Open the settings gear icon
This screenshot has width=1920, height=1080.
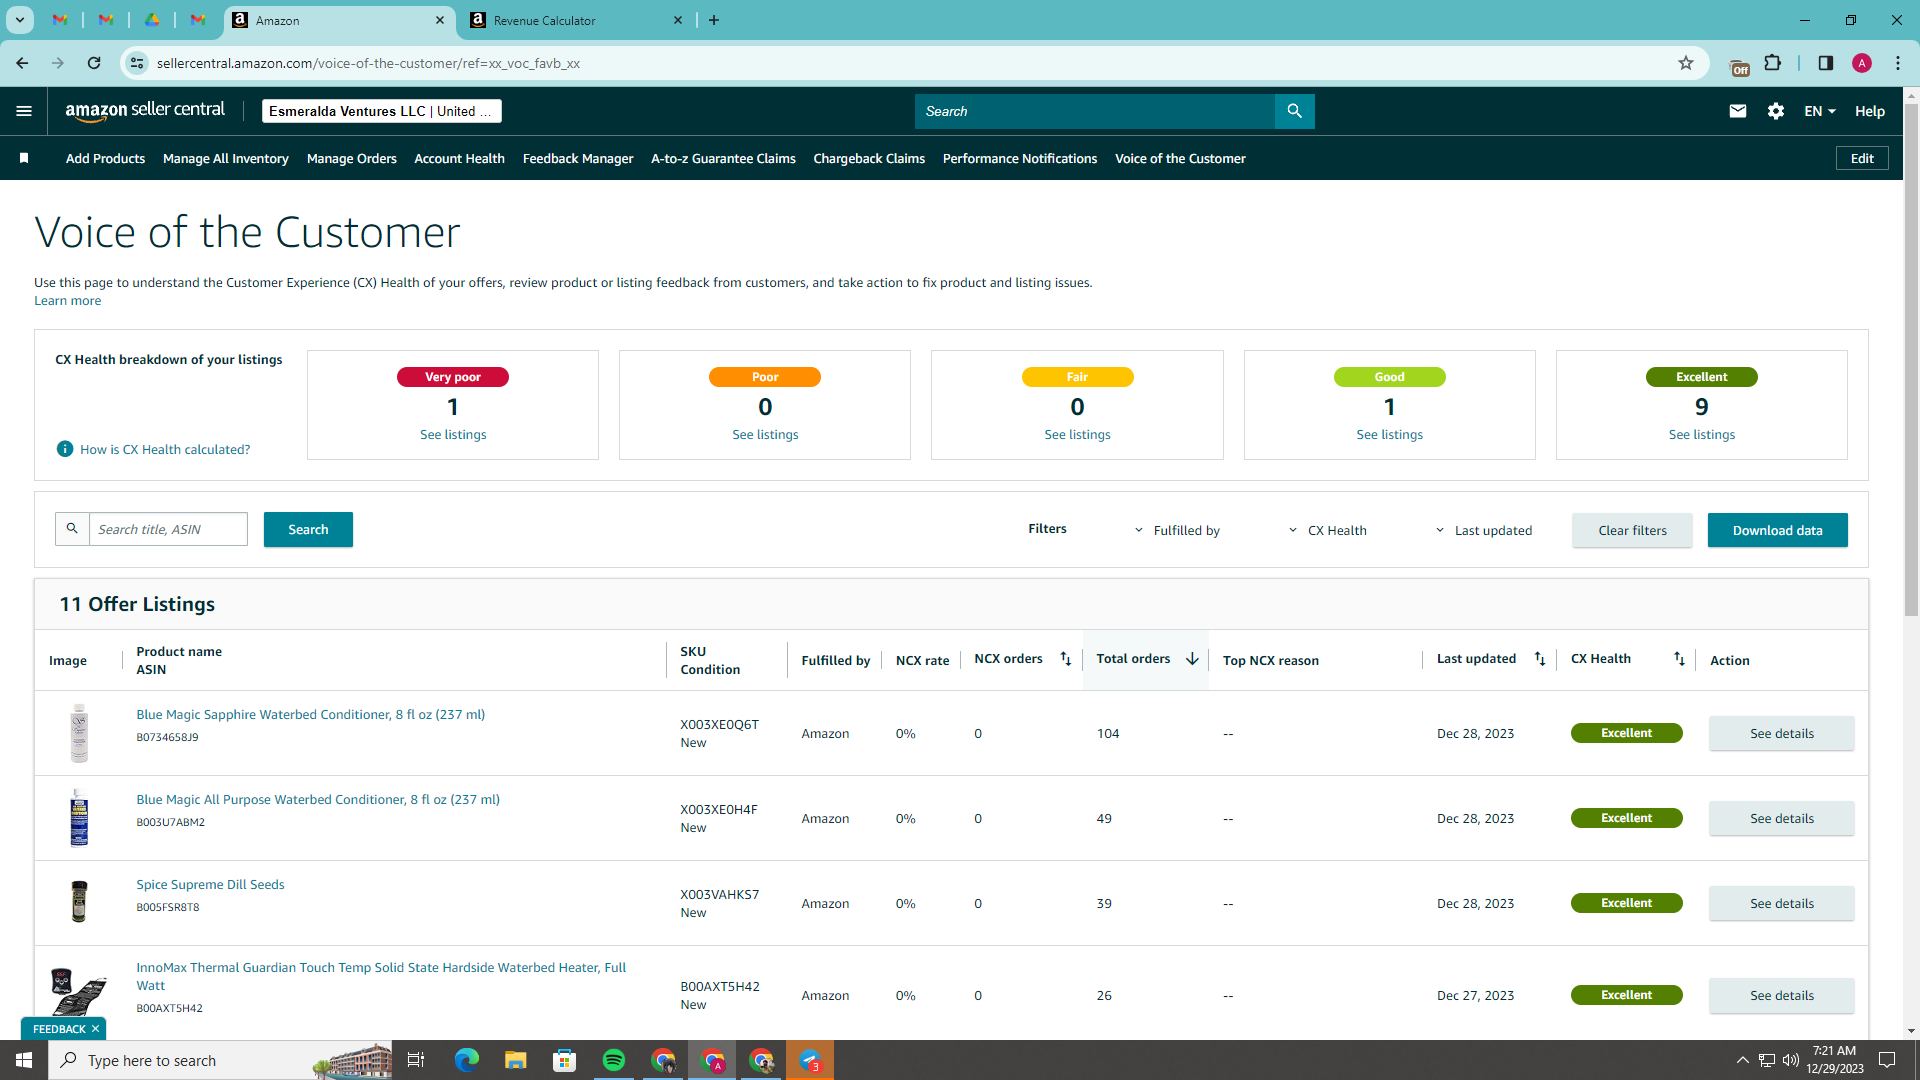1776,111
